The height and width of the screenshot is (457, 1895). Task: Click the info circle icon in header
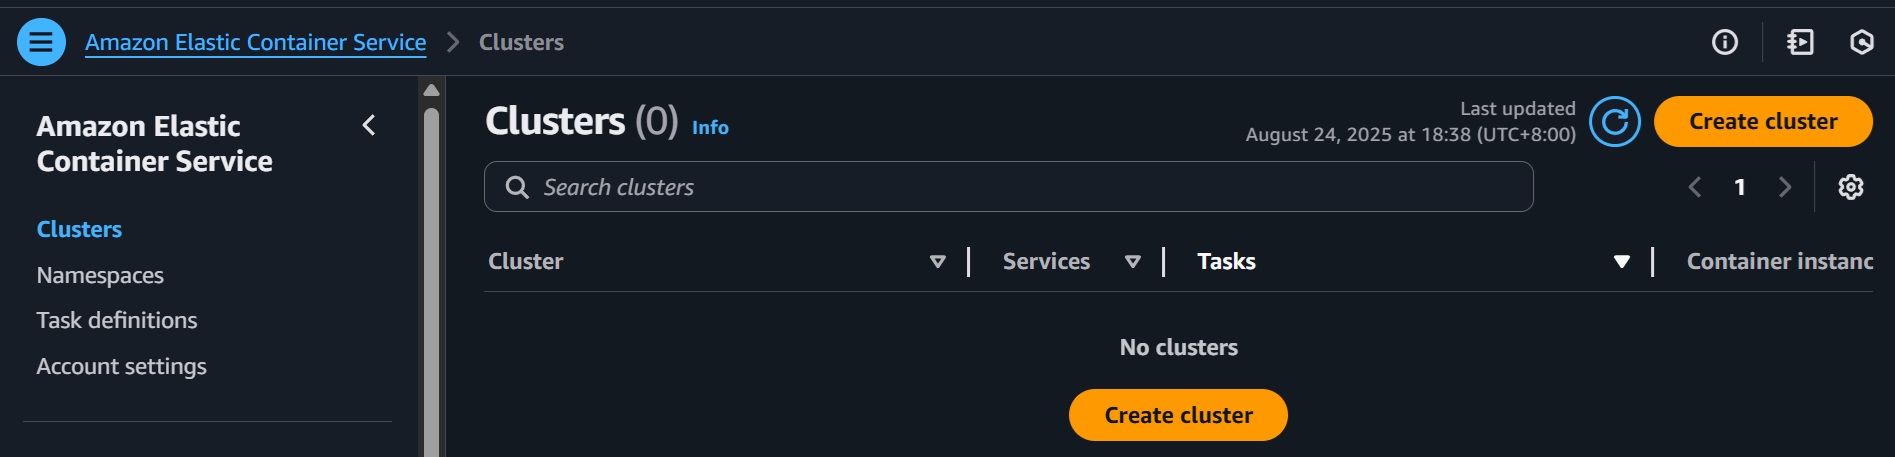coord(1725,42)
